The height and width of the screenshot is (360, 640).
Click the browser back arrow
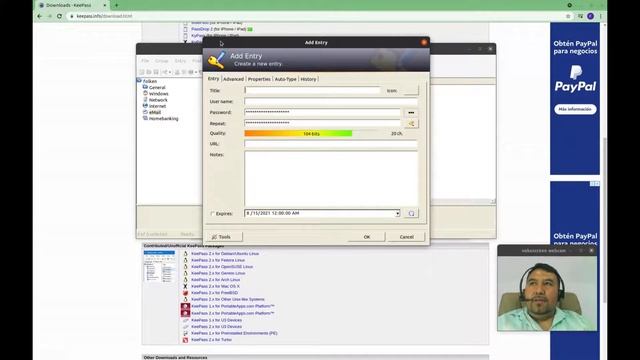tap(40, 16)
